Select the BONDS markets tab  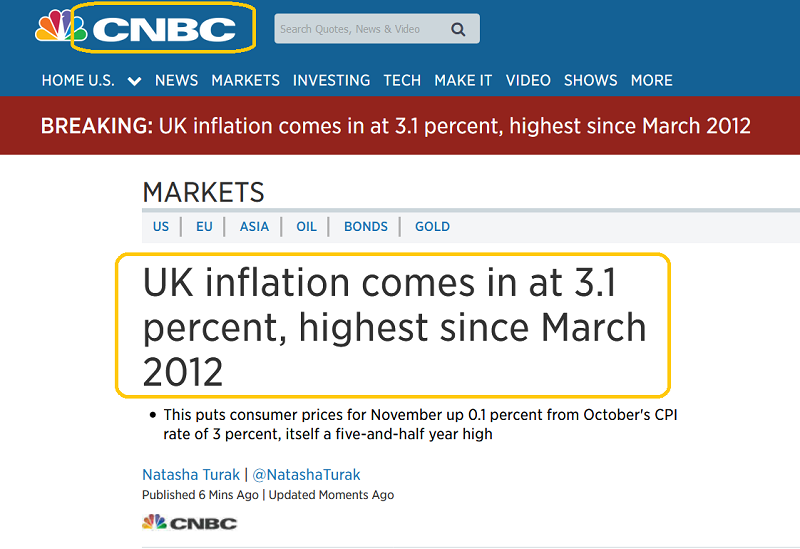365,226
